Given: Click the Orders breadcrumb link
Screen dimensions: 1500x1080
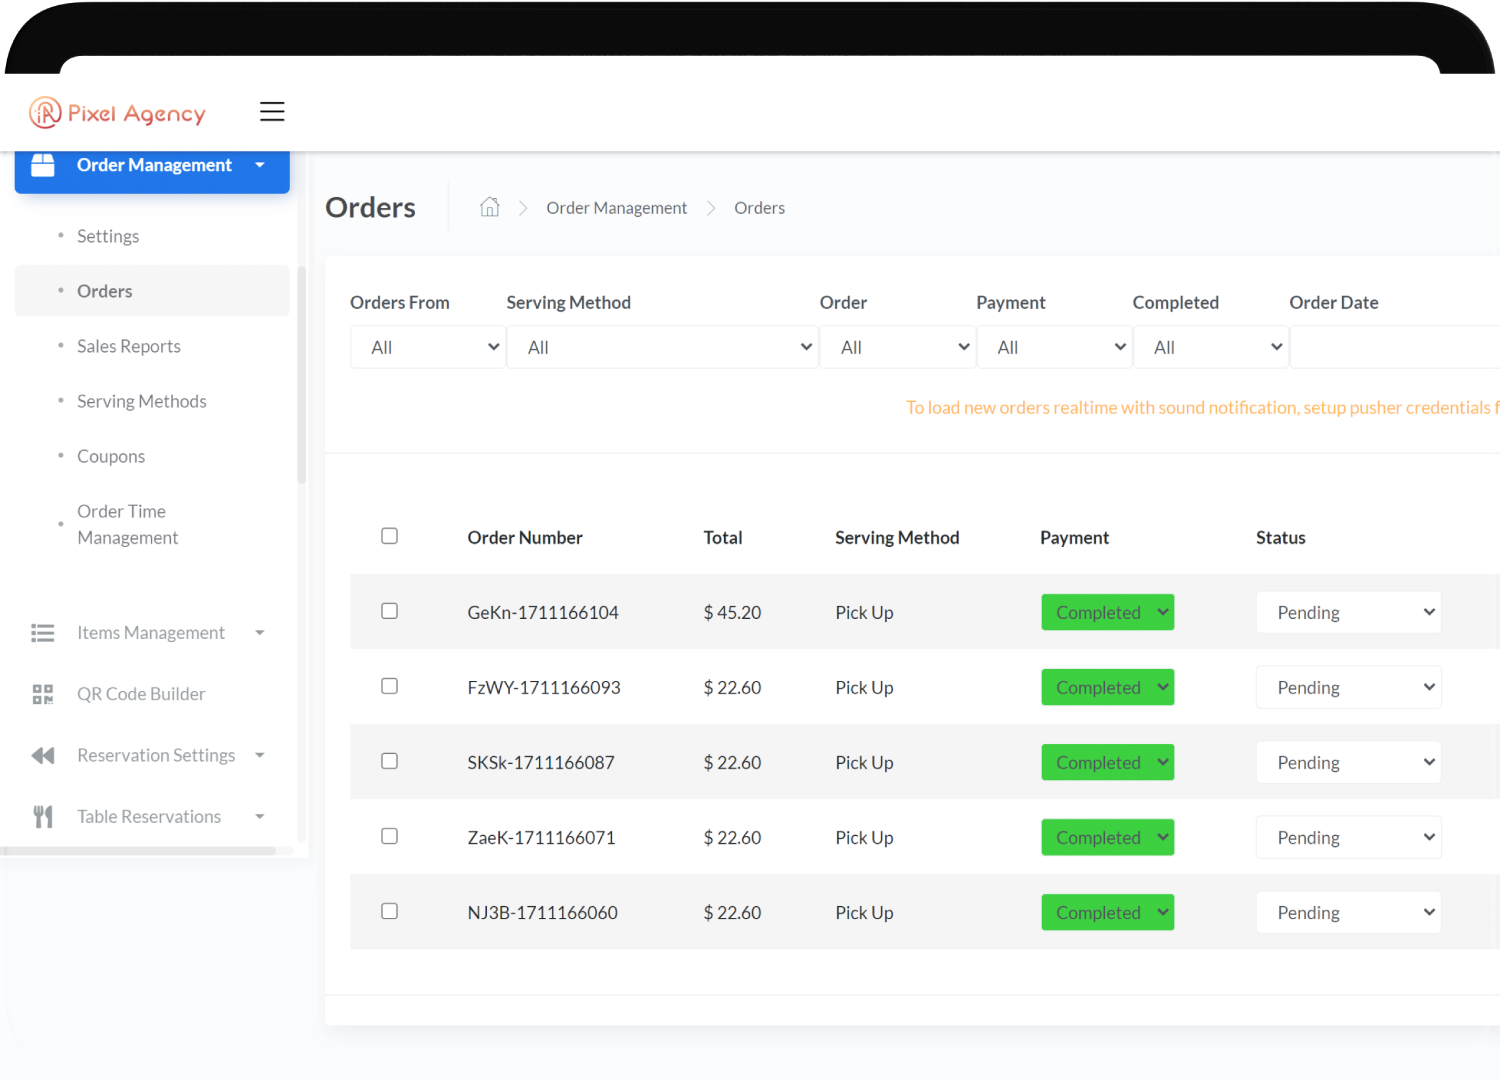Looking at the screenshot, I should (x=760, y=208).
